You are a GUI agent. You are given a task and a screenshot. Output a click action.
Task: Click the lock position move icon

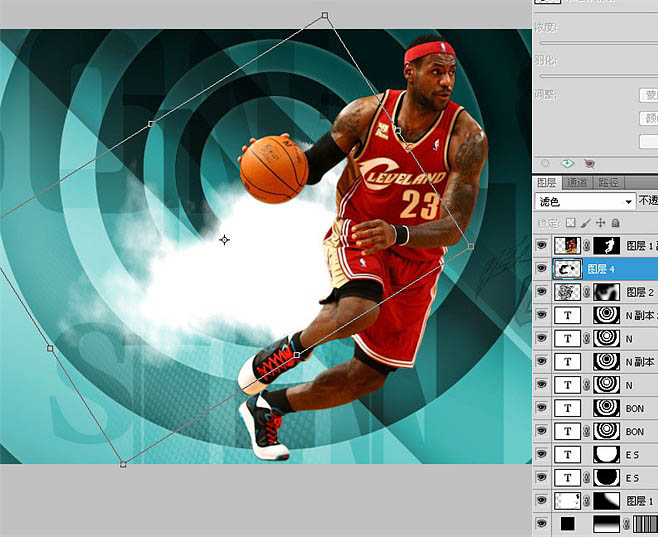601,223
